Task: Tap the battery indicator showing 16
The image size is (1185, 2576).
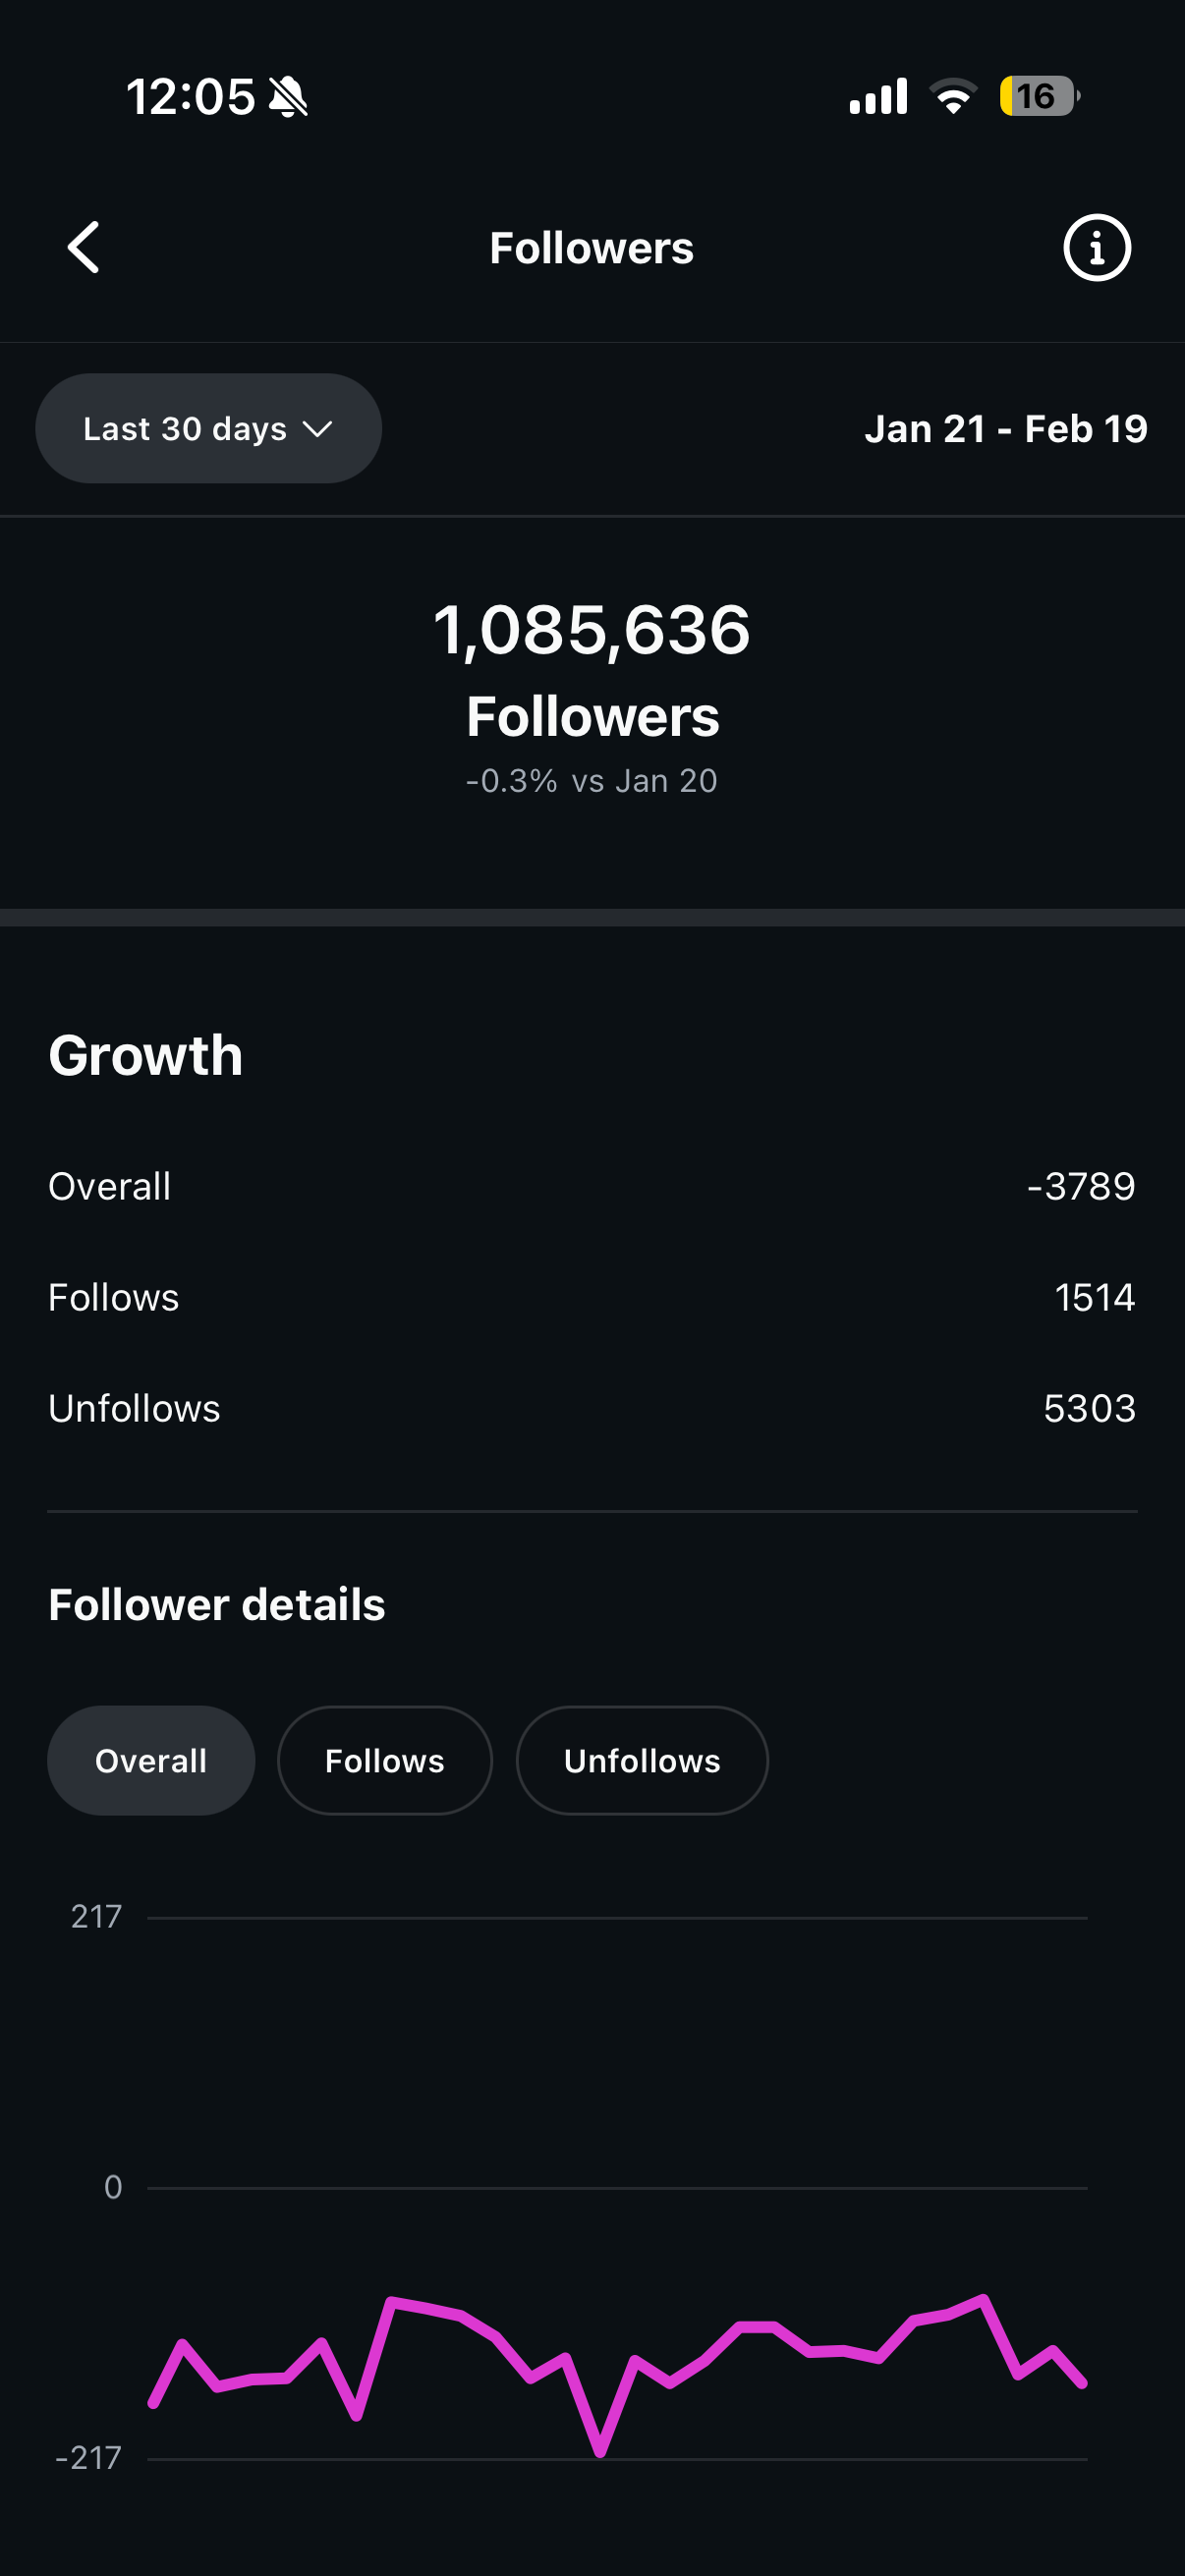Action: [1038, 96]
